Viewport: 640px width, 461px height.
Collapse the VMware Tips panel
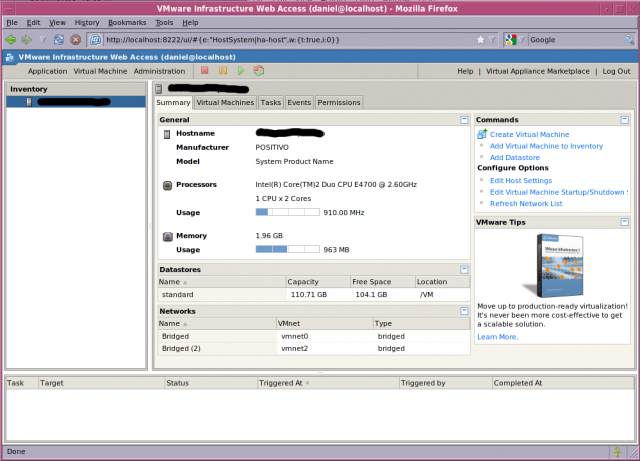tap(624, 222)
